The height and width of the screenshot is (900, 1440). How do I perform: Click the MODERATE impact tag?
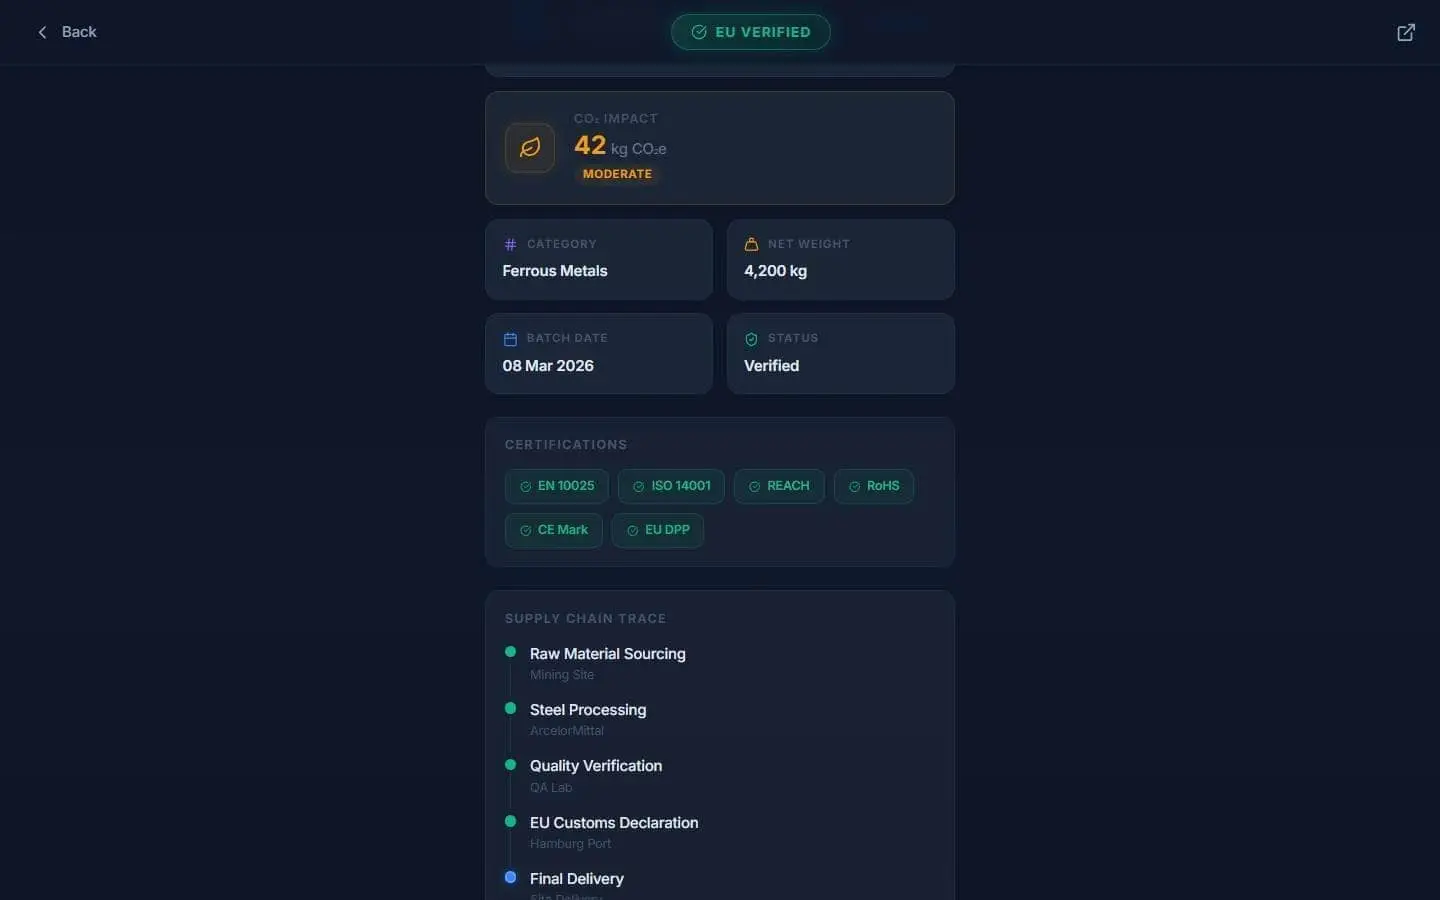617,174
